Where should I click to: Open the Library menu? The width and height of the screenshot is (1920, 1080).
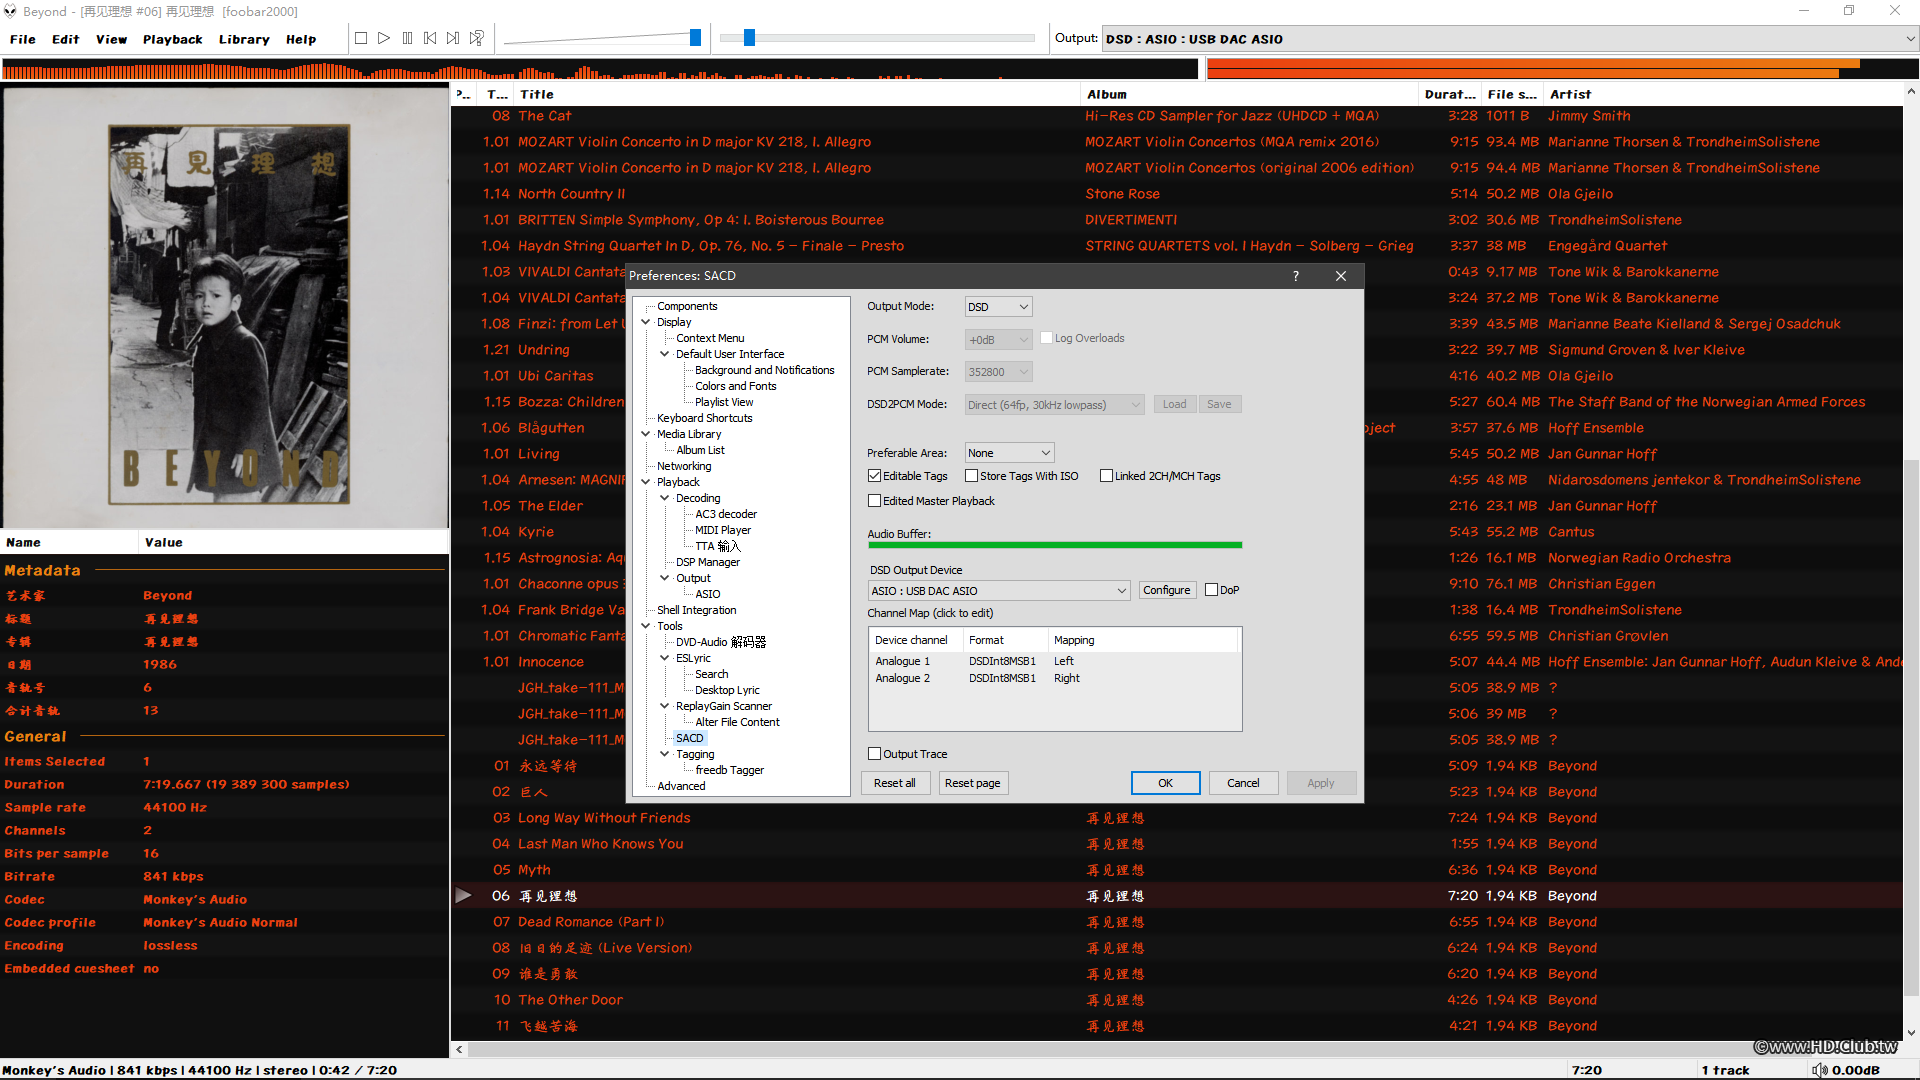[244, 39]
